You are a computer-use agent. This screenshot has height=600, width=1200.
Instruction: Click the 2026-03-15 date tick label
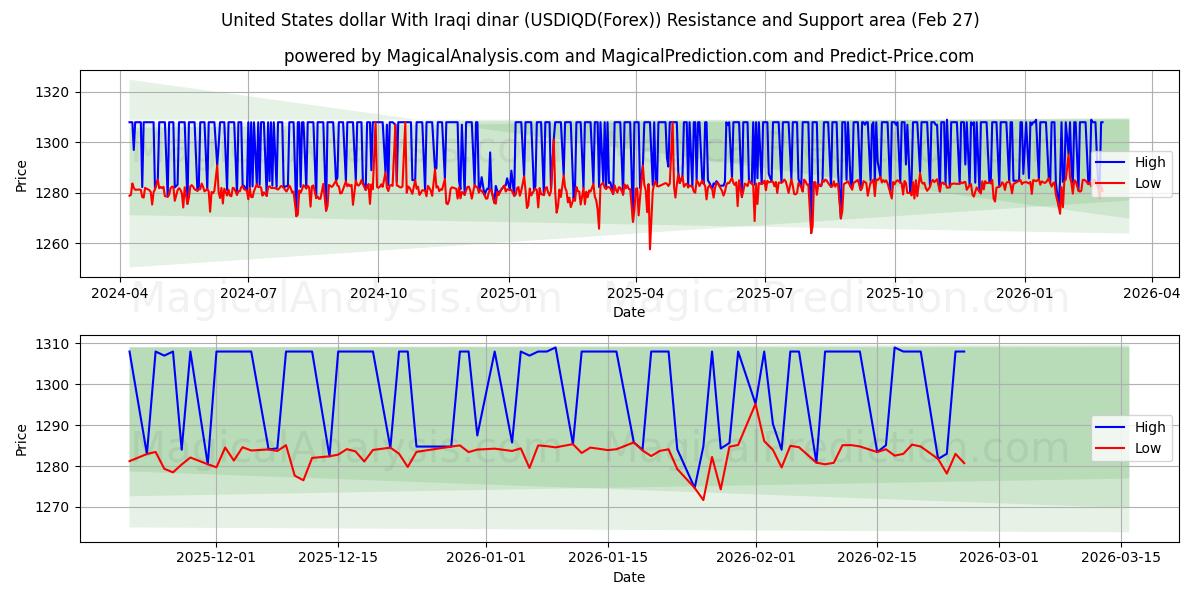click(x=1120, y=558)
